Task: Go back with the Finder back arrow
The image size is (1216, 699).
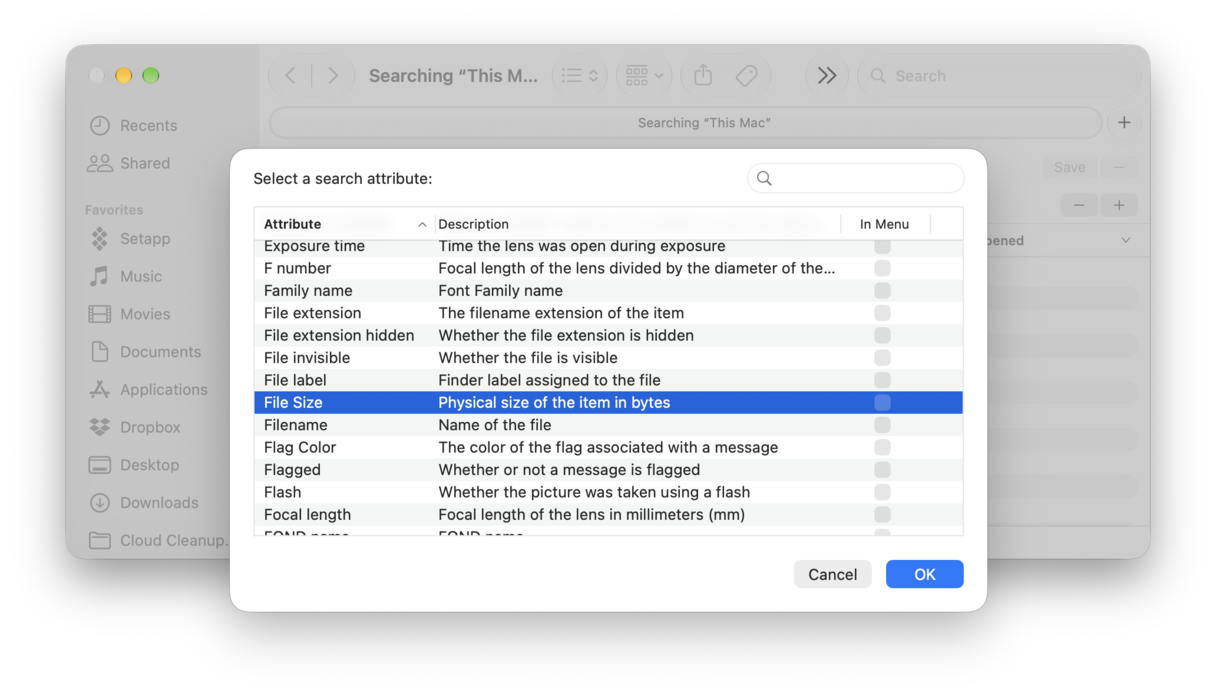Action: [x=290, y=76]
